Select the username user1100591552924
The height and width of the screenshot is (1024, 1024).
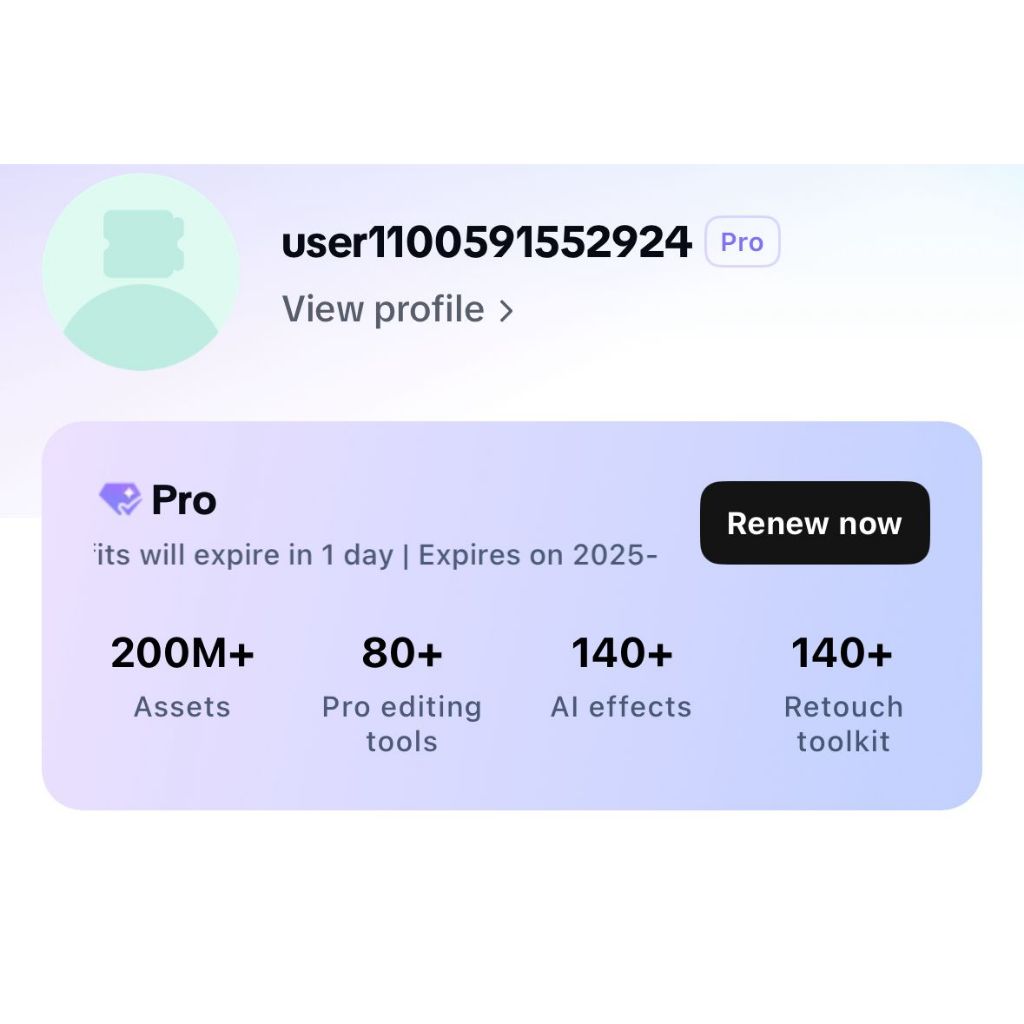coord(486,242)
